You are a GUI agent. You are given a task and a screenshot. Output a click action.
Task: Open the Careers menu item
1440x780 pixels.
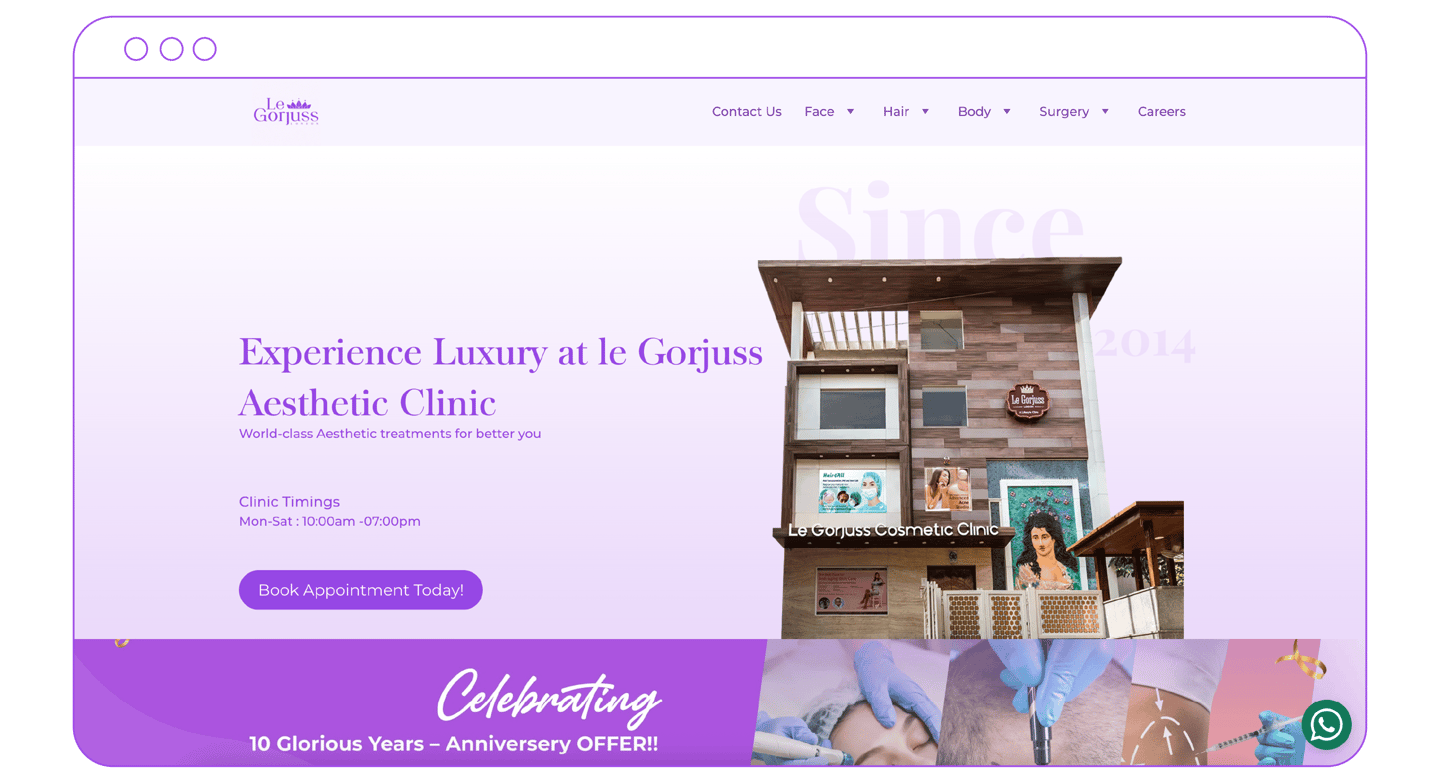tap(1162, 112)
